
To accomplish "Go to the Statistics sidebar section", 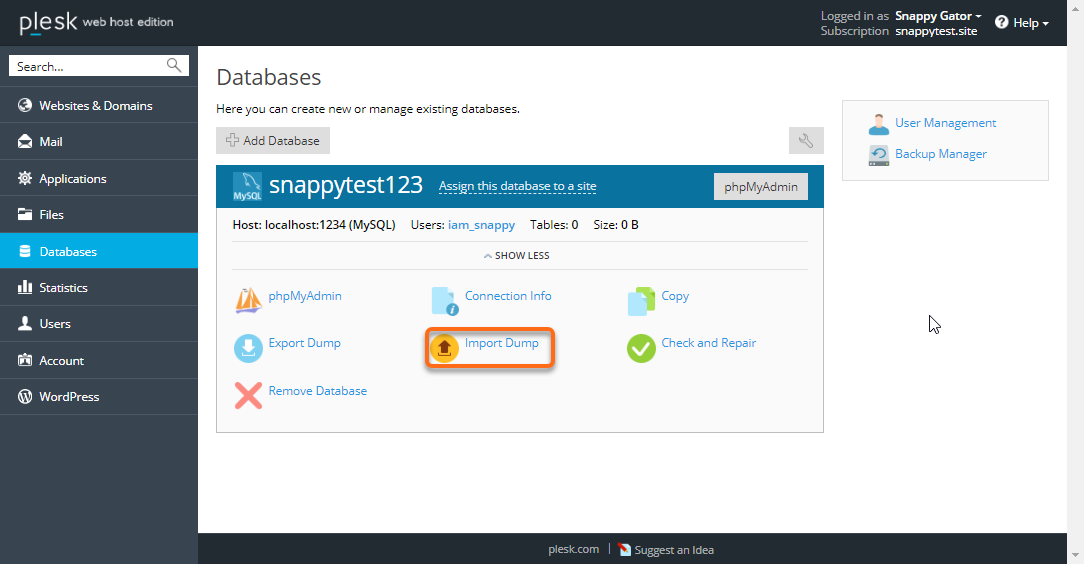I will [64, 288].
